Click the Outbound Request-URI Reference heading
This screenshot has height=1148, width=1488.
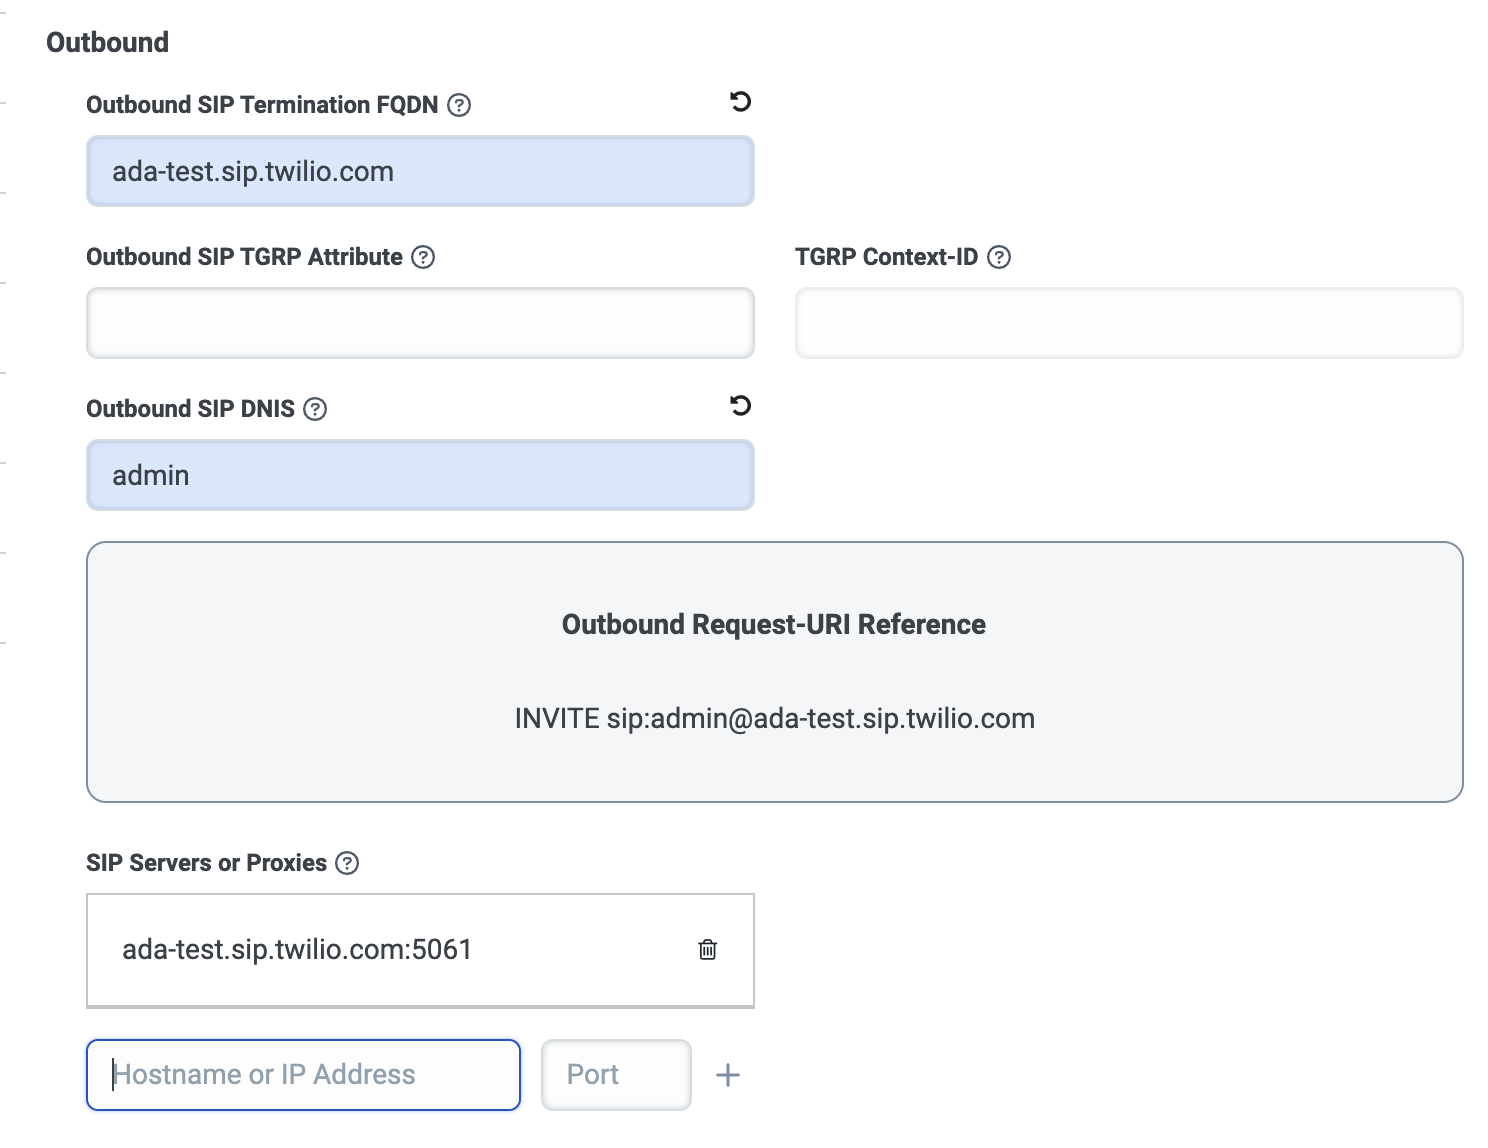[x=773, y=625]
